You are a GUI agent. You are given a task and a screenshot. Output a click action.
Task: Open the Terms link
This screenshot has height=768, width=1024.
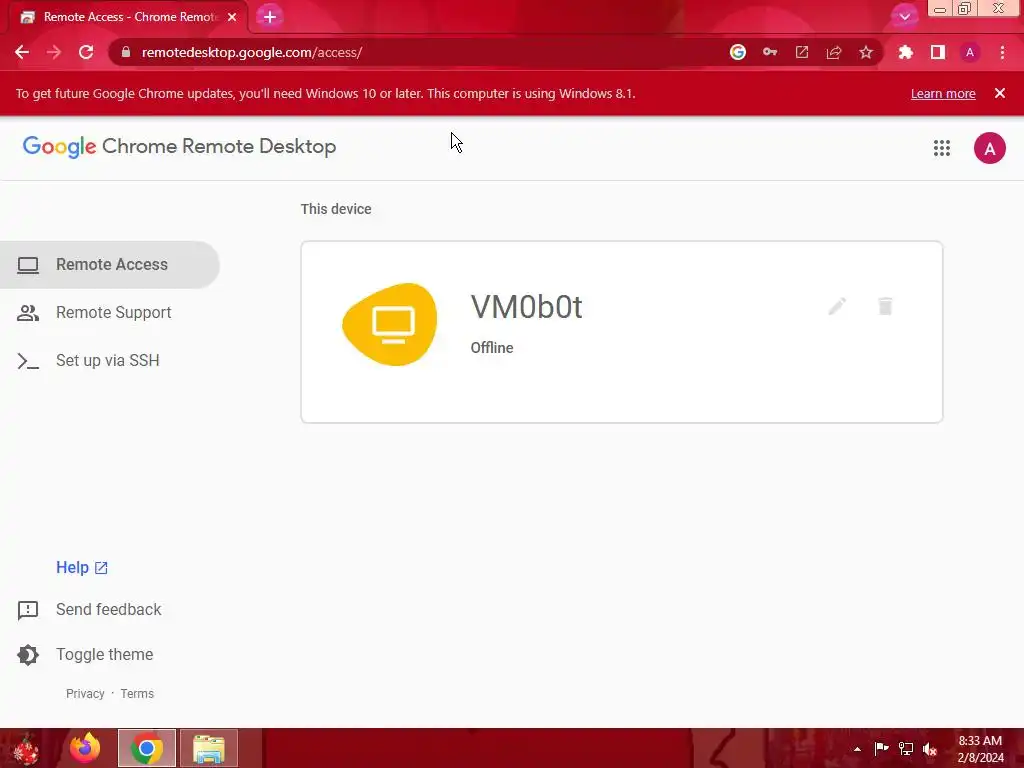coord(137,694)
